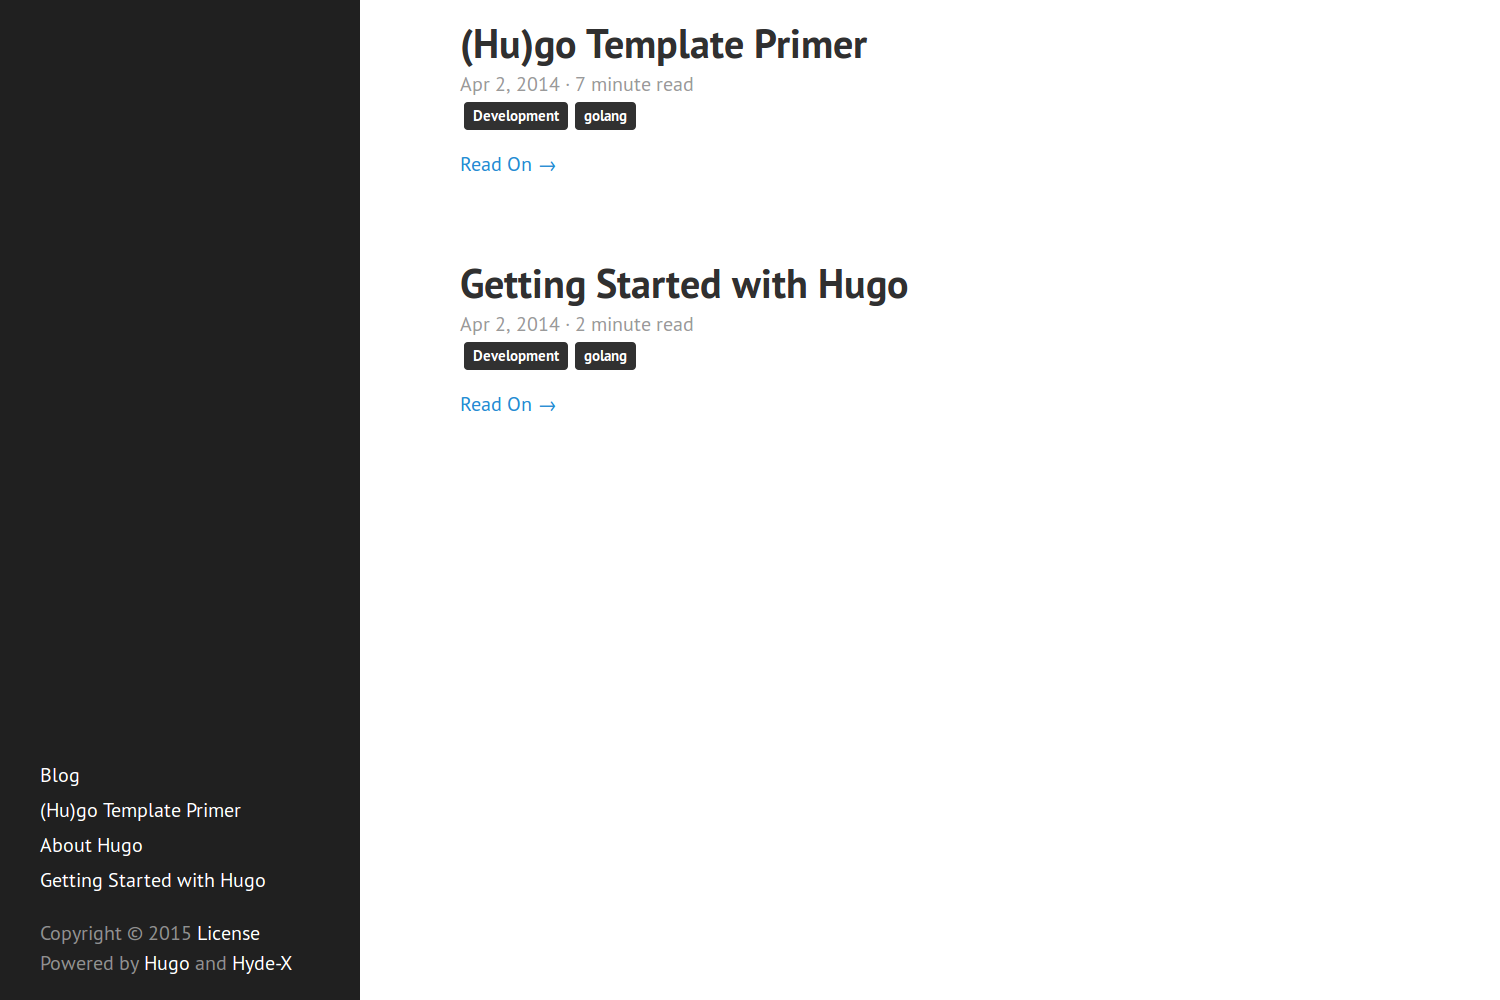Open About Hugo in the sidebar

click(x=91, y=846)
